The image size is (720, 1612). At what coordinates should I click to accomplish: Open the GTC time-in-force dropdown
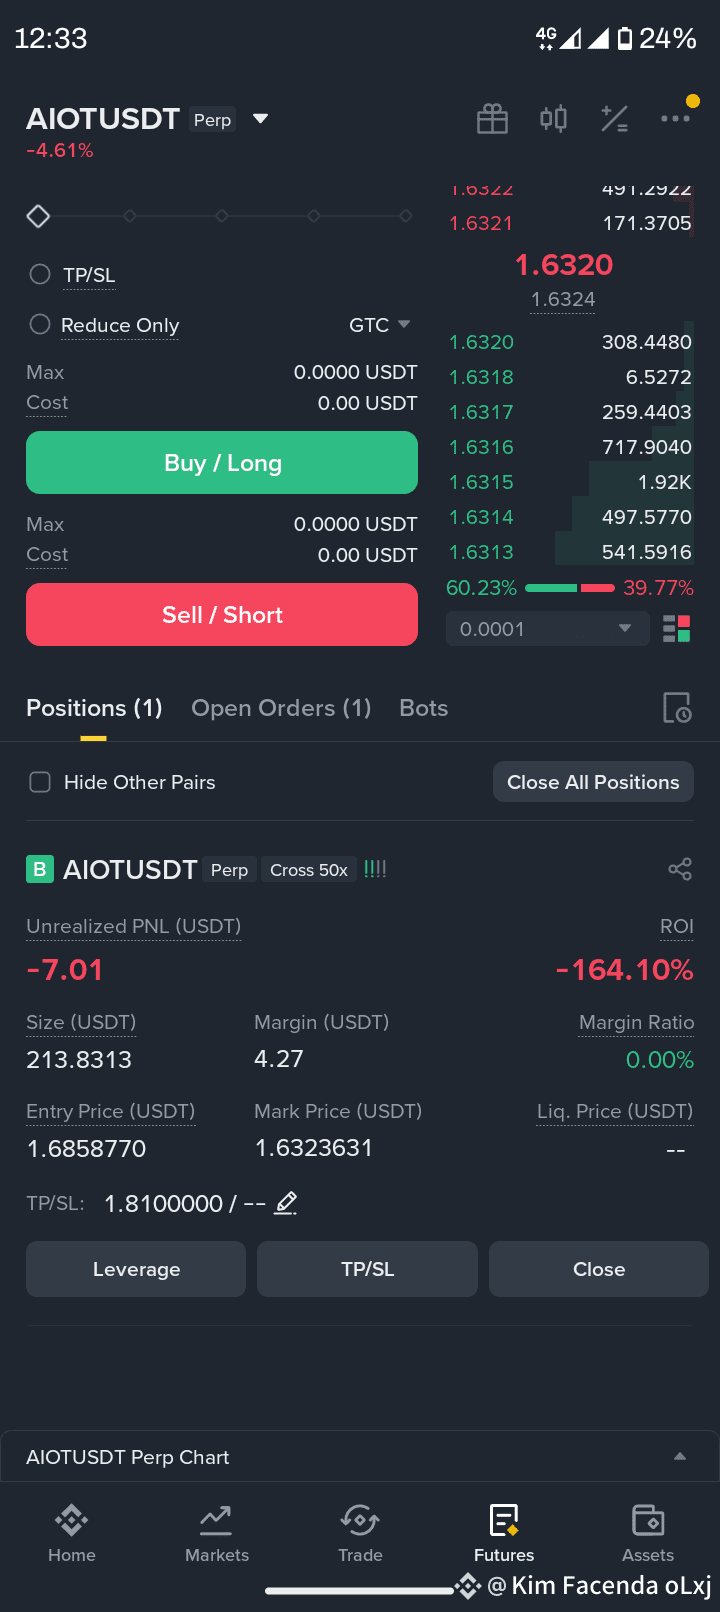(x=380, y=325)
